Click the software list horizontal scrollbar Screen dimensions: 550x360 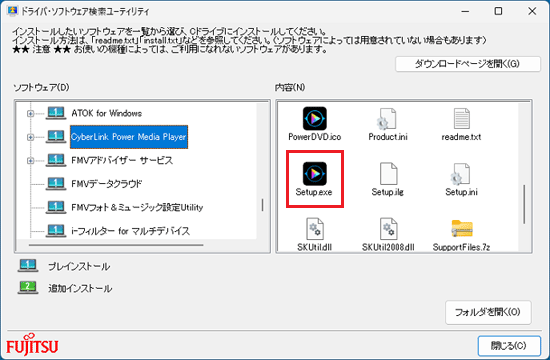pyautogui.click(x=116, y=245)
